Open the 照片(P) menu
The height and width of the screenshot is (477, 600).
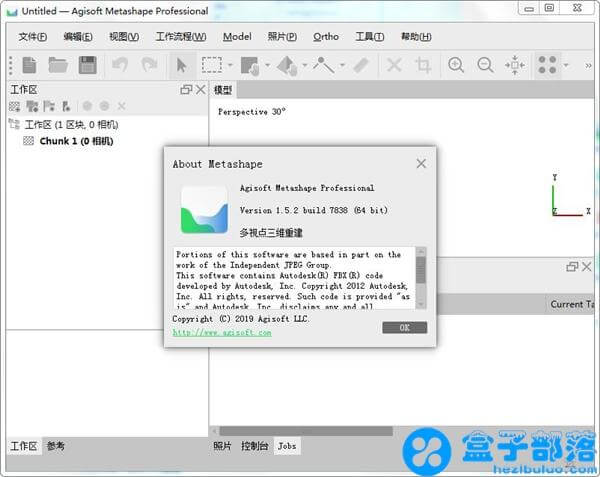point(282,37)
